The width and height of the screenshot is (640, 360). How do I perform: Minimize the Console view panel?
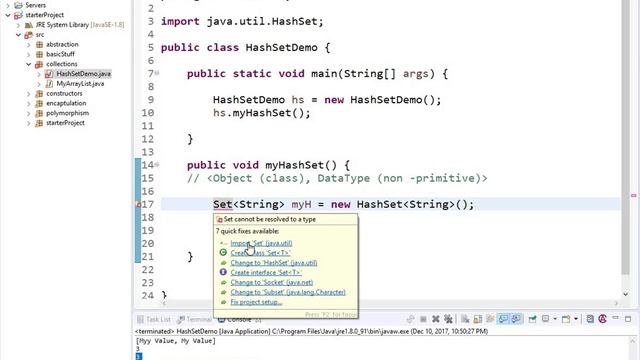click(x=616, y=318)
